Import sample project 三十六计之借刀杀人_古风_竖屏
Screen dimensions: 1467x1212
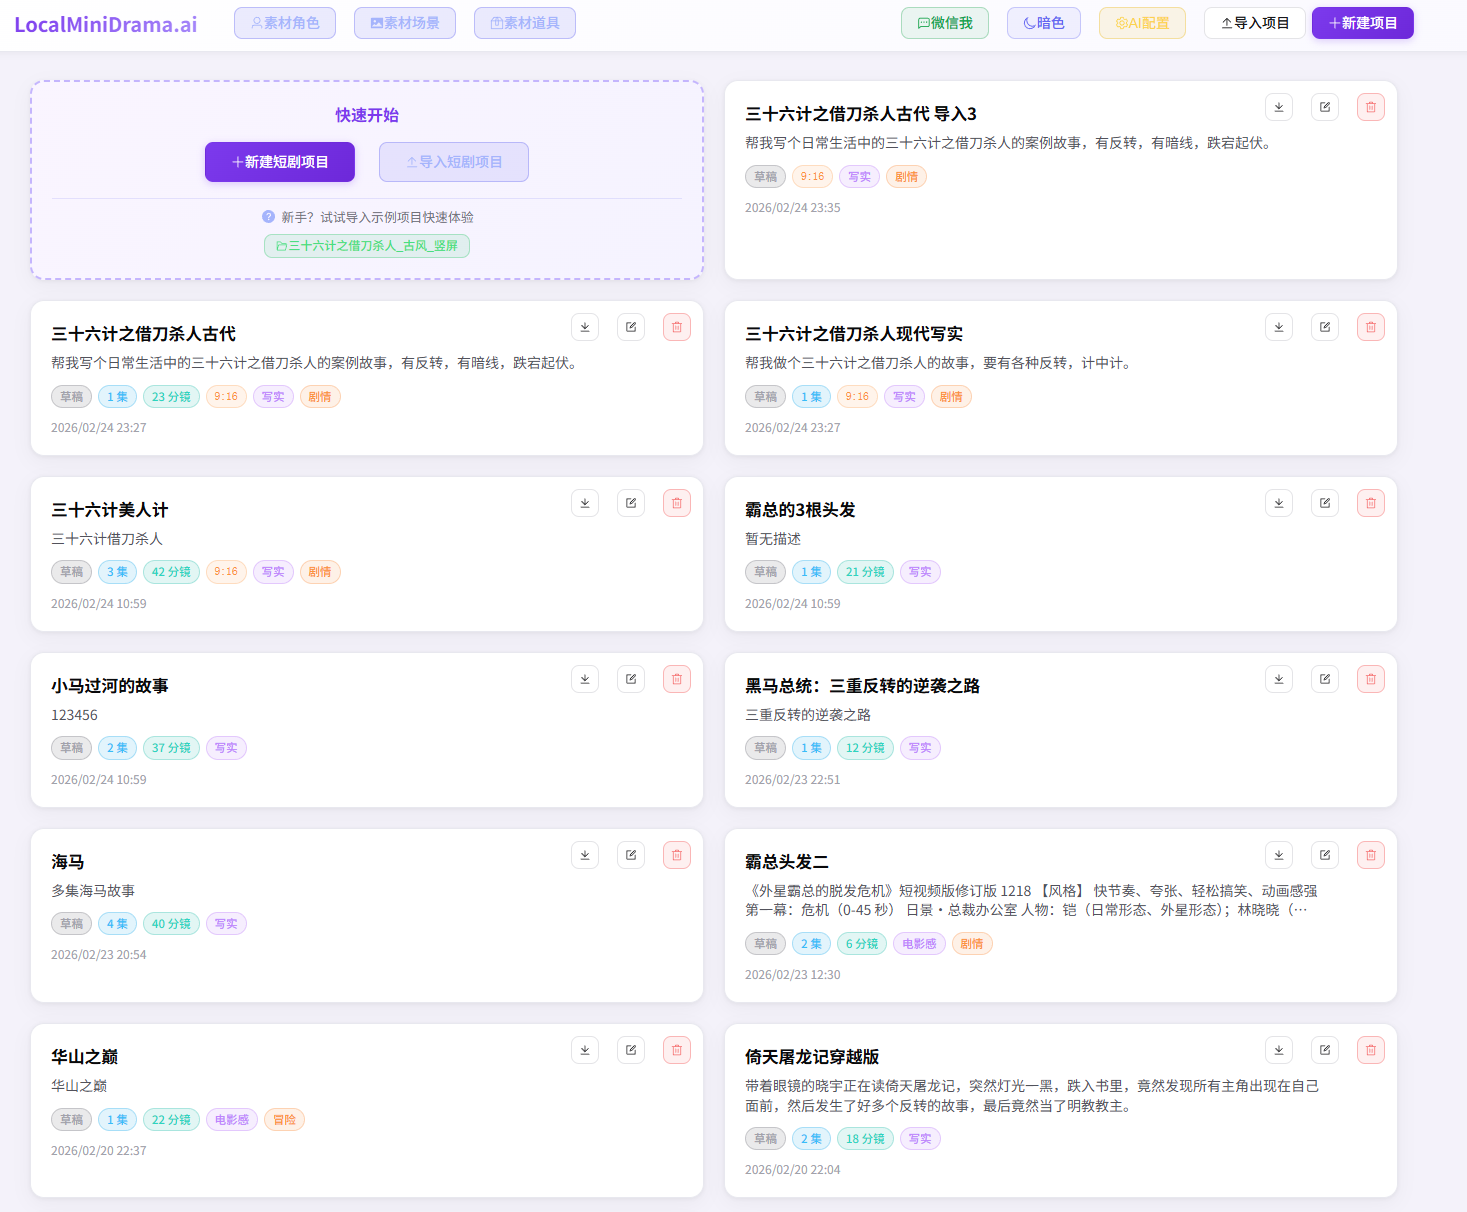pyautogui.click(x=367, y=246)
